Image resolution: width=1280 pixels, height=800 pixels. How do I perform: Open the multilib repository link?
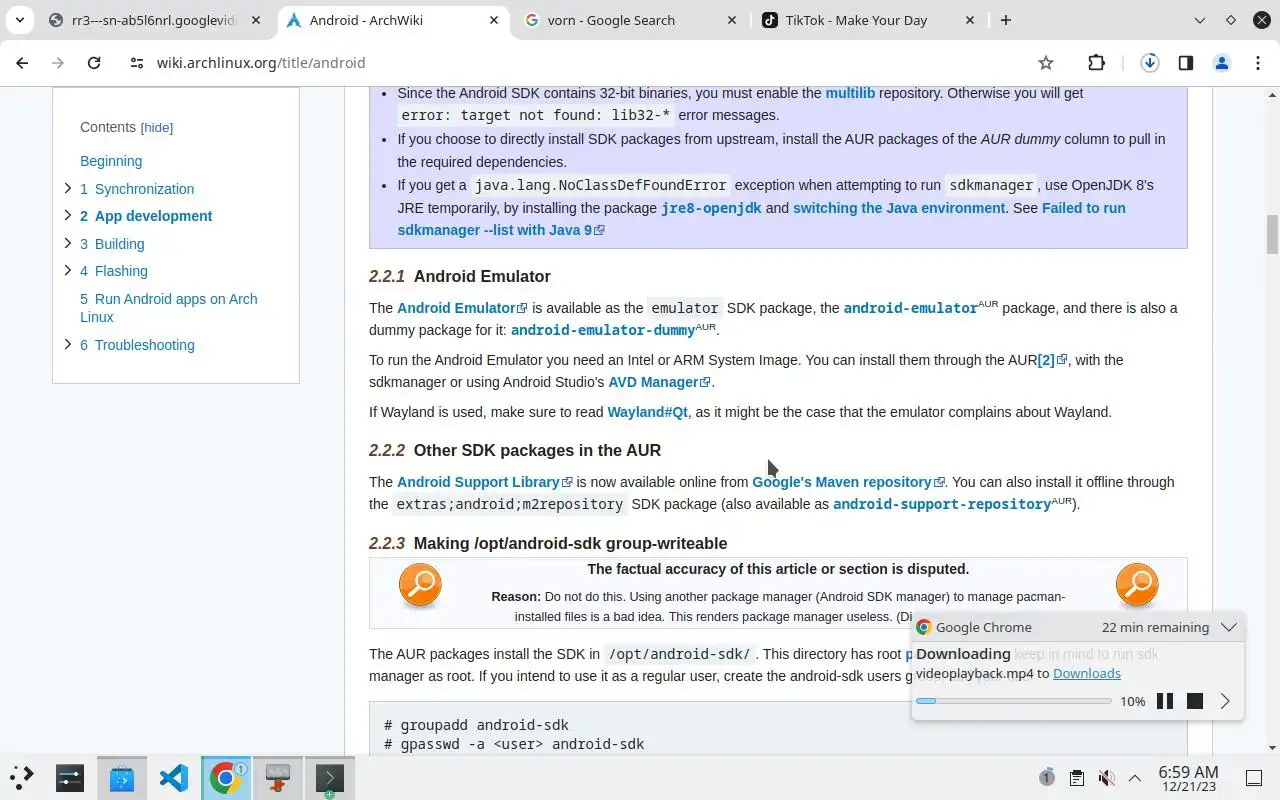point(850,93)
